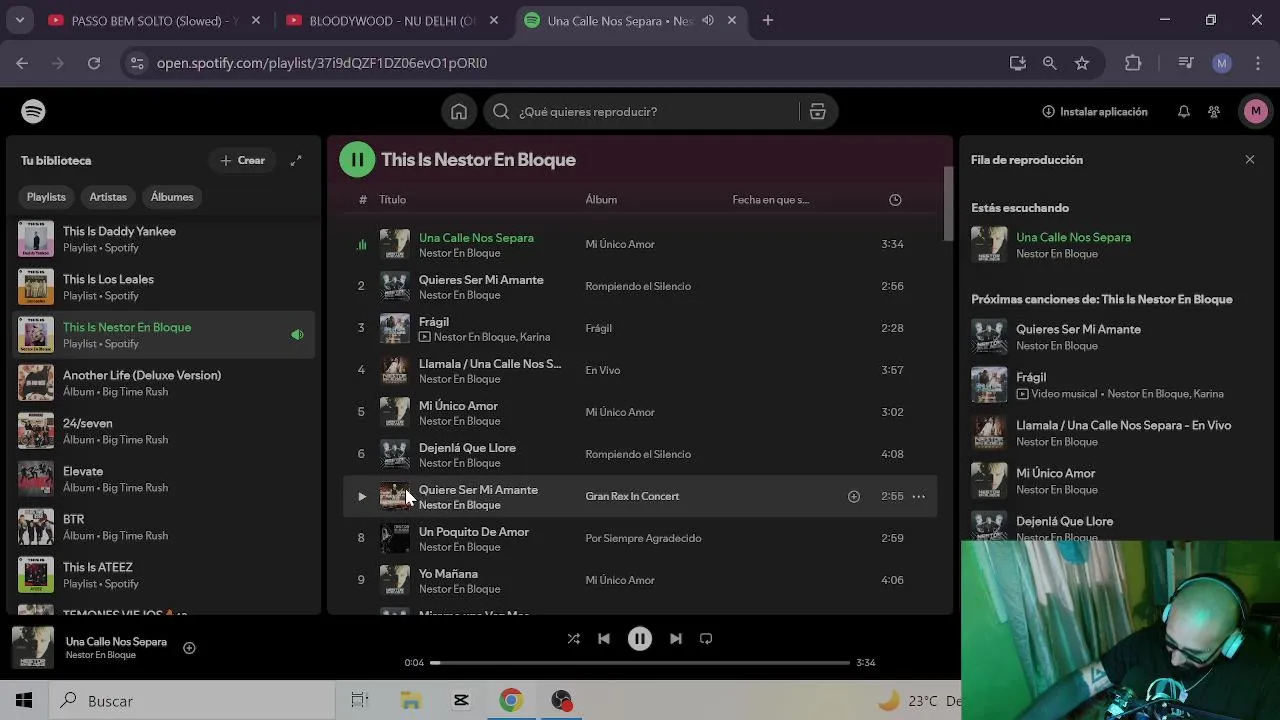1280x720 pixels.
Task: Open File Explorer from taskbar
Action: coord(411,701)
